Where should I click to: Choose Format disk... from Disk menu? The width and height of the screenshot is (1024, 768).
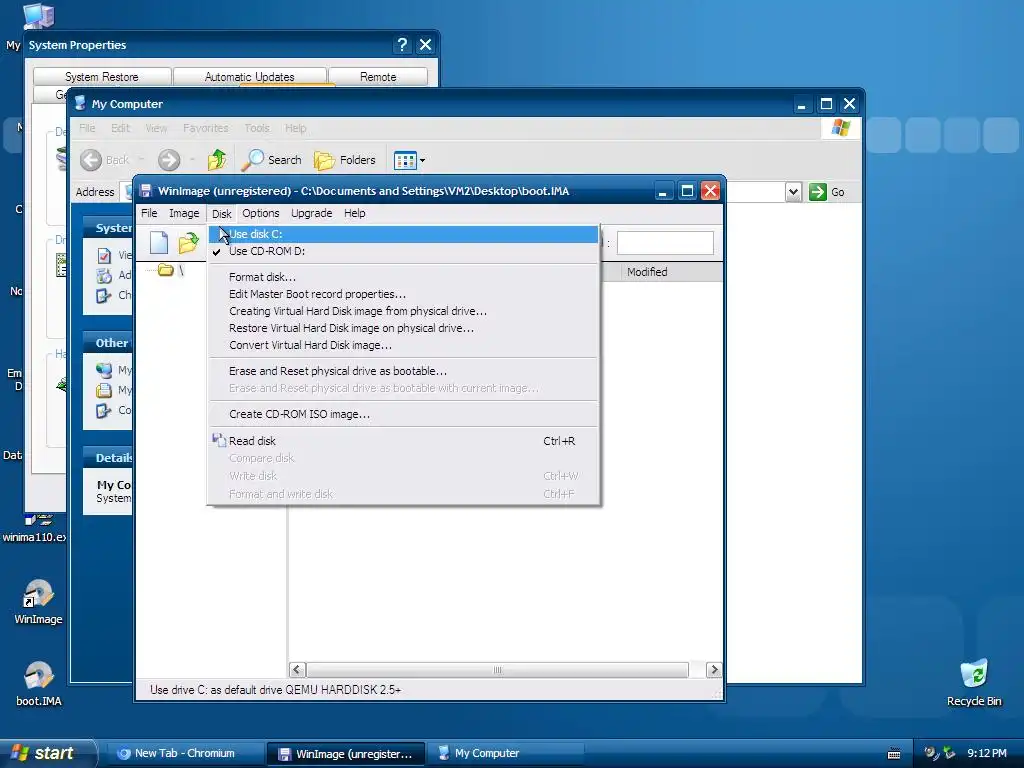click(403, 277)
